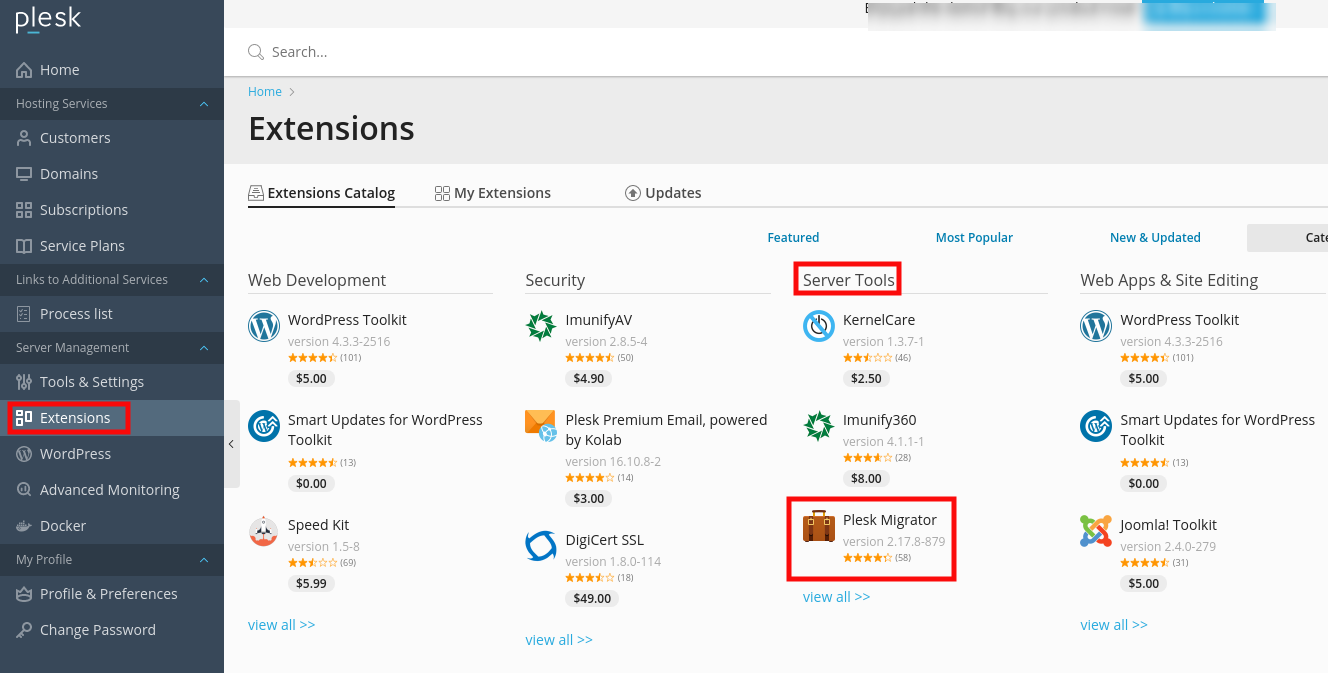1328x673 pixels.
Task: Follow the Home breadcrumb link
Action: pyautogui.click(x=265, y=91)
